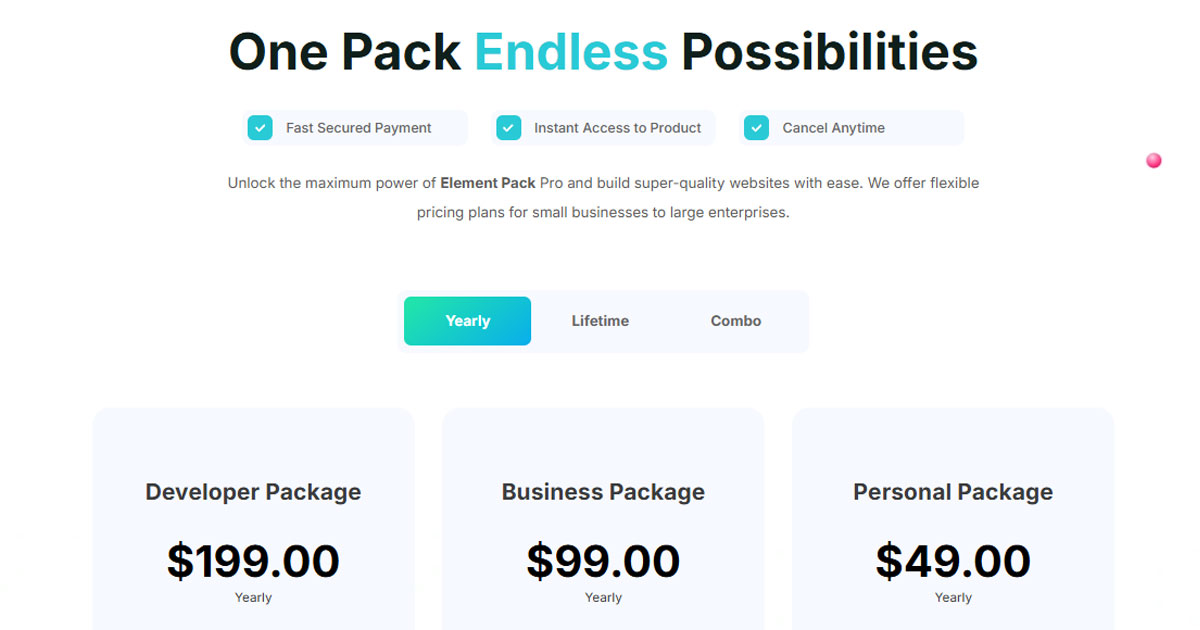
Task: Switch billing to Combo plans
Action: pyautogui.click(x=735, y=321)
